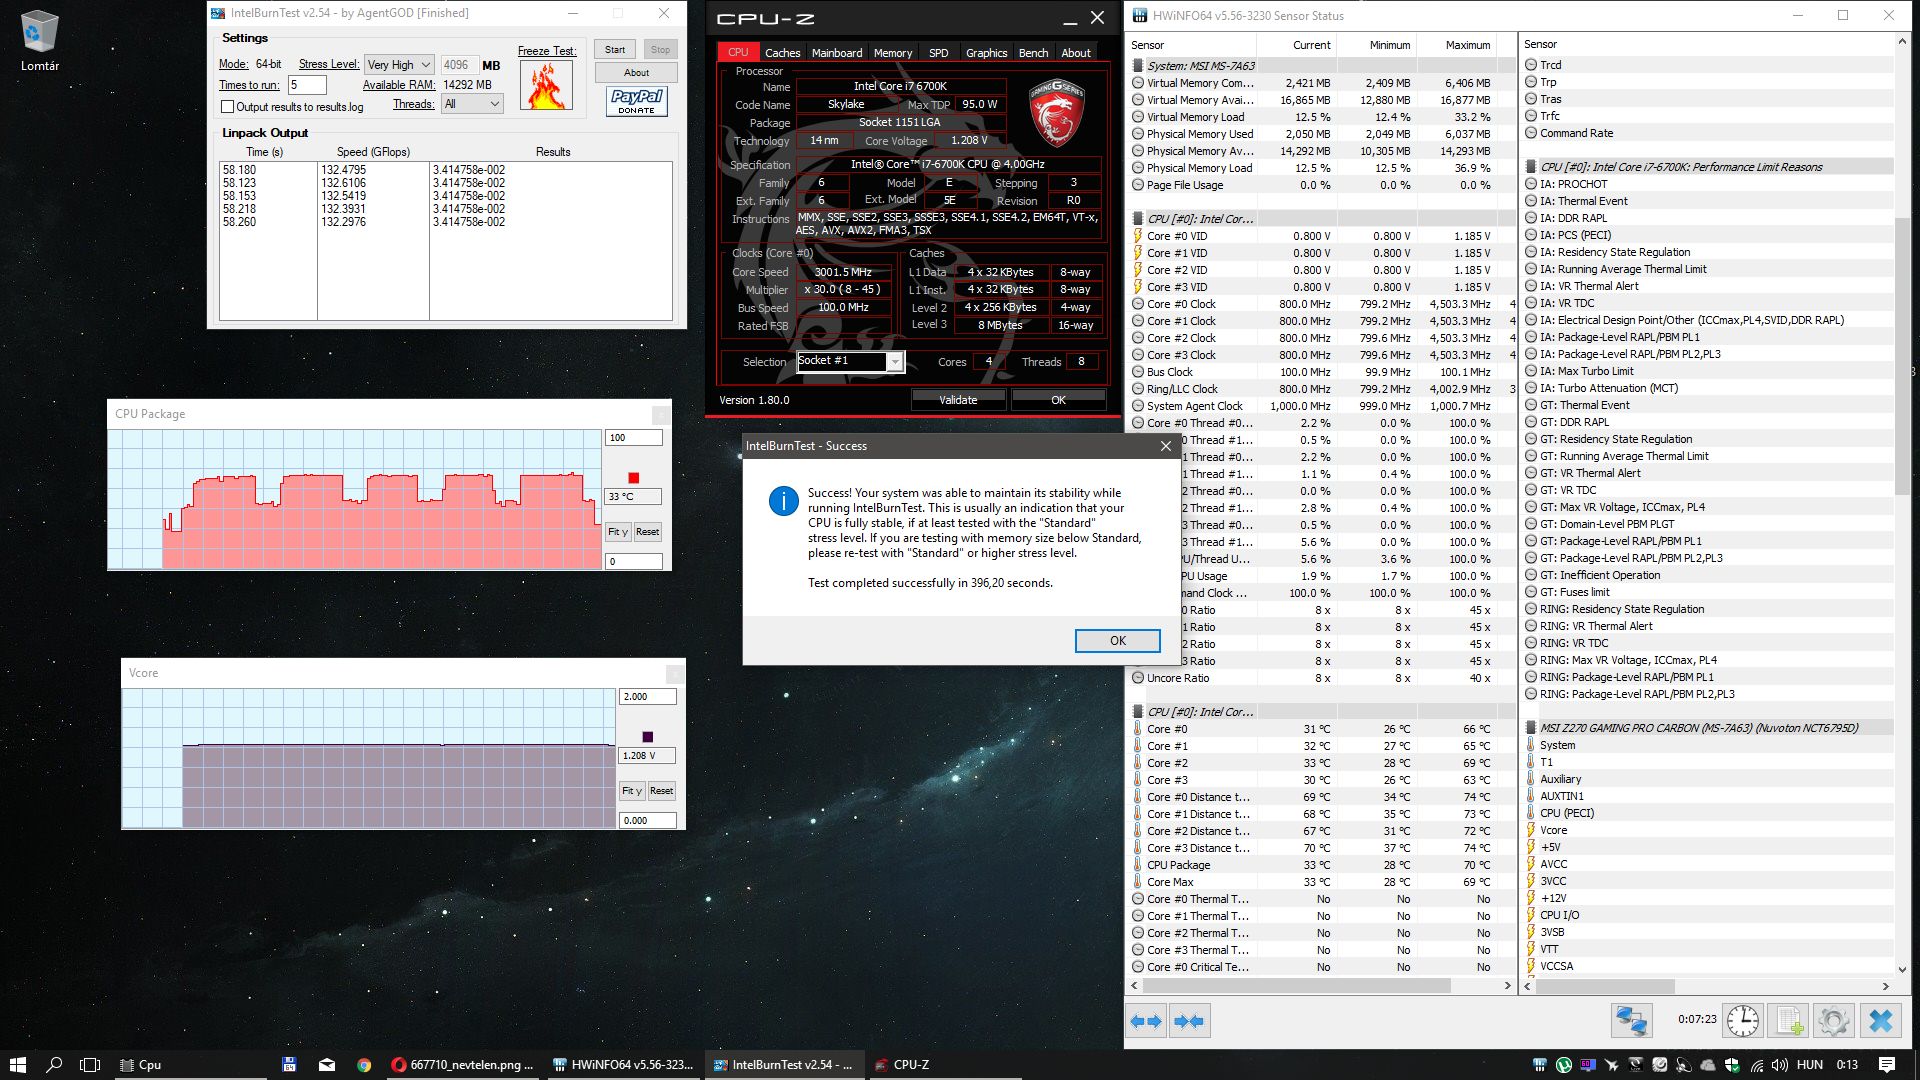Switch to the Caches tab in CPU-Z
The image size is (1920, 1080).
[x=782, y=53]
